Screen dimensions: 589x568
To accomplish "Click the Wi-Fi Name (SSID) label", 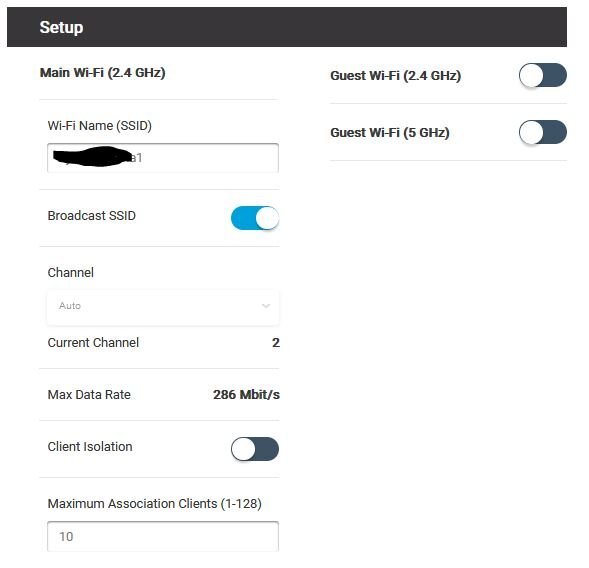I will [x=100, y=125].
